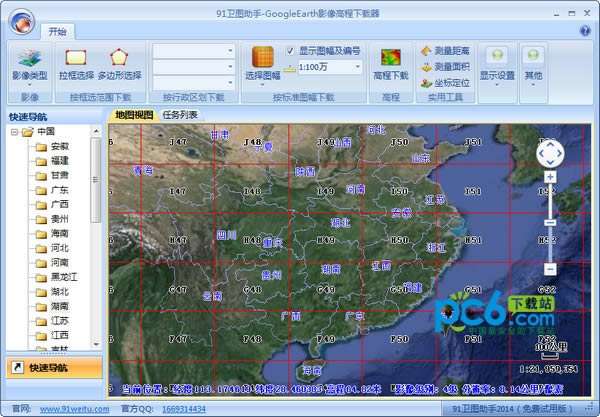The image size is (600, 417).
Task: Open the 坐标定位 coordinate locate tool
Action: coord(446,82)
